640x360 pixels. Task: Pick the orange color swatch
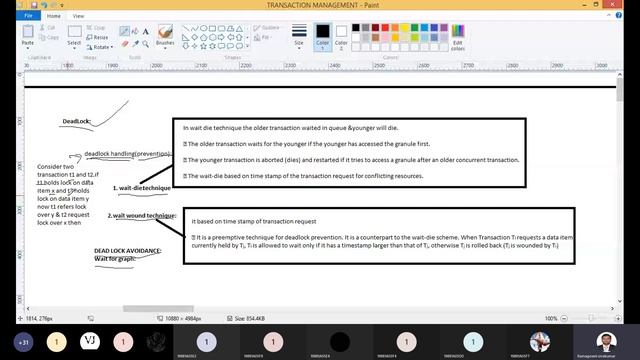395,27
